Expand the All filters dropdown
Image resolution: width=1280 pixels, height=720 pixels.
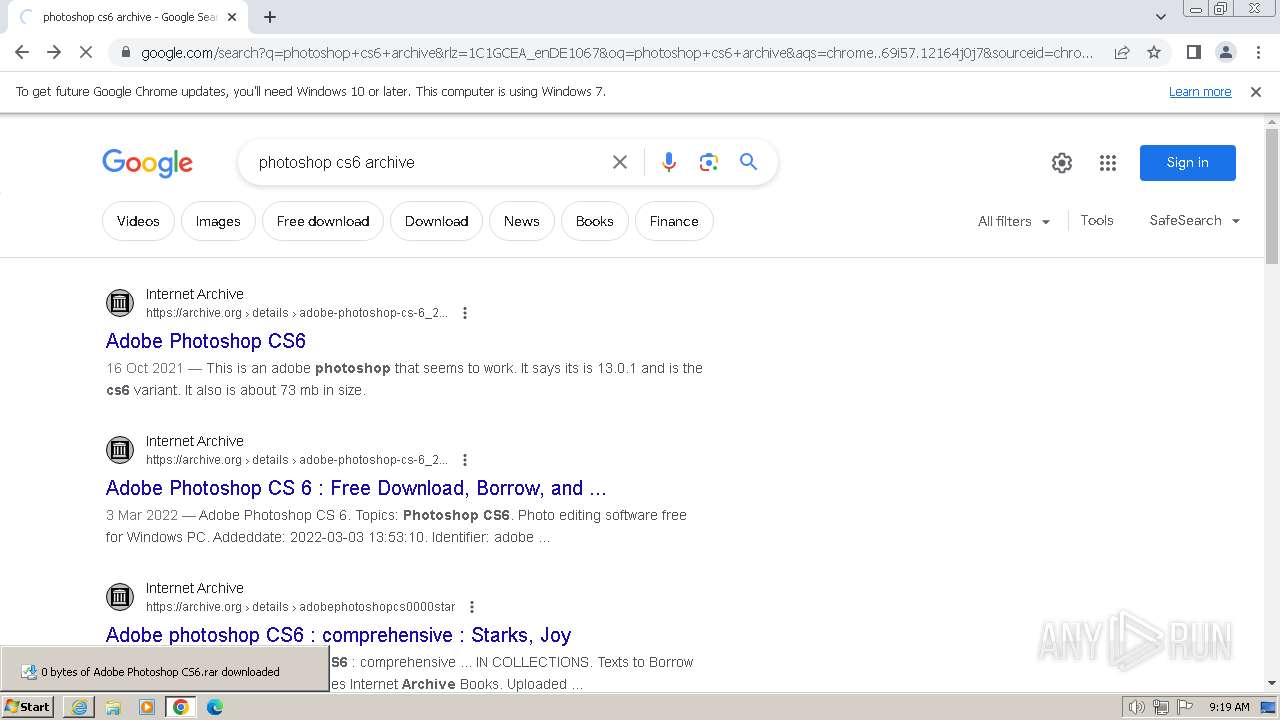pos(1014,221)
